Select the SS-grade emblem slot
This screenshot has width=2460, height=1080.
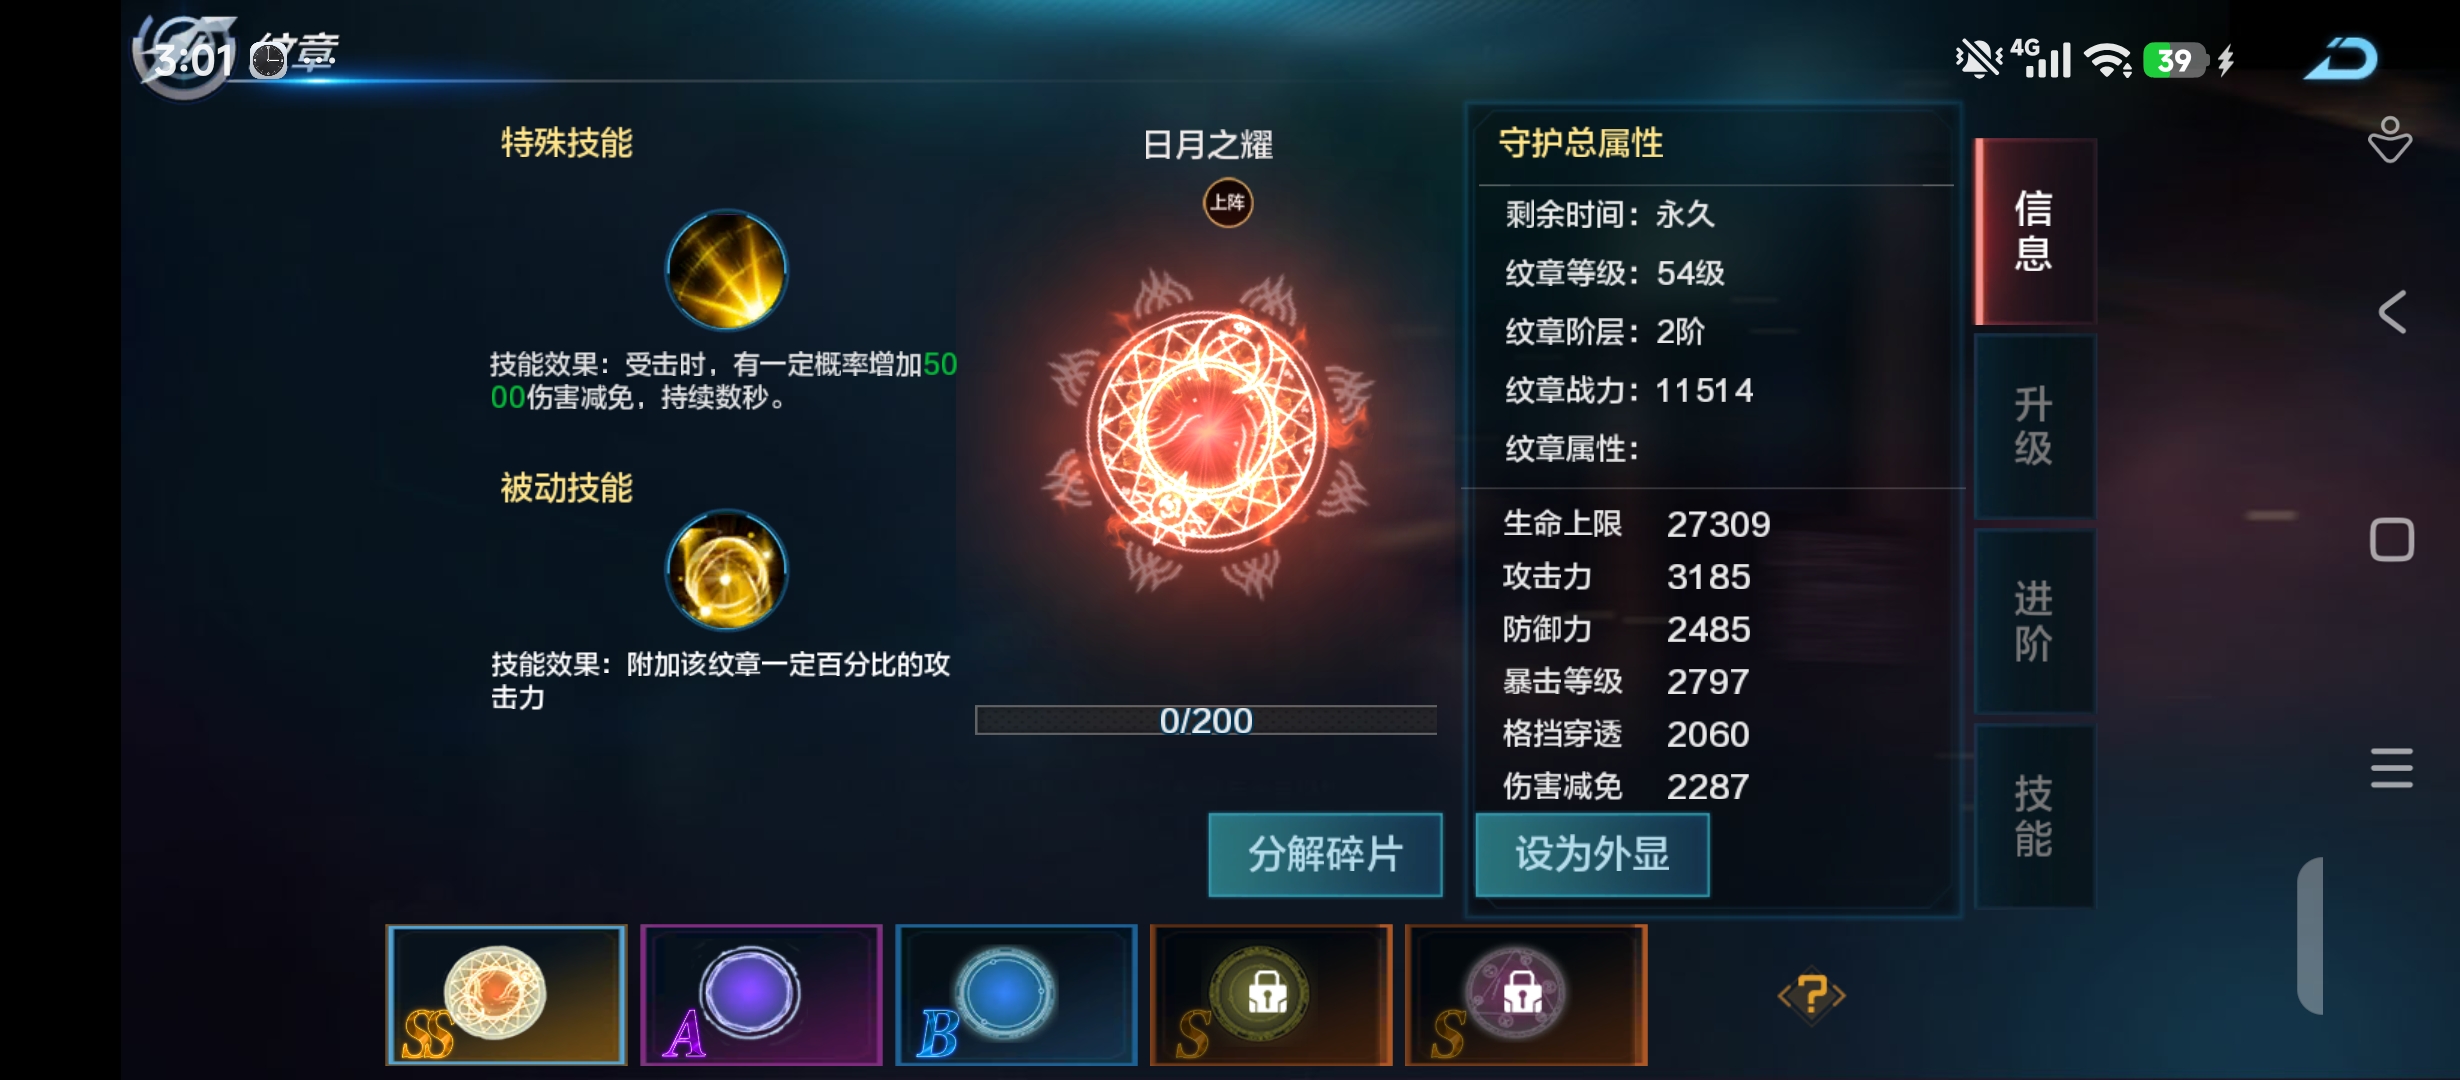pyautogui.click(x=506, y=994)
